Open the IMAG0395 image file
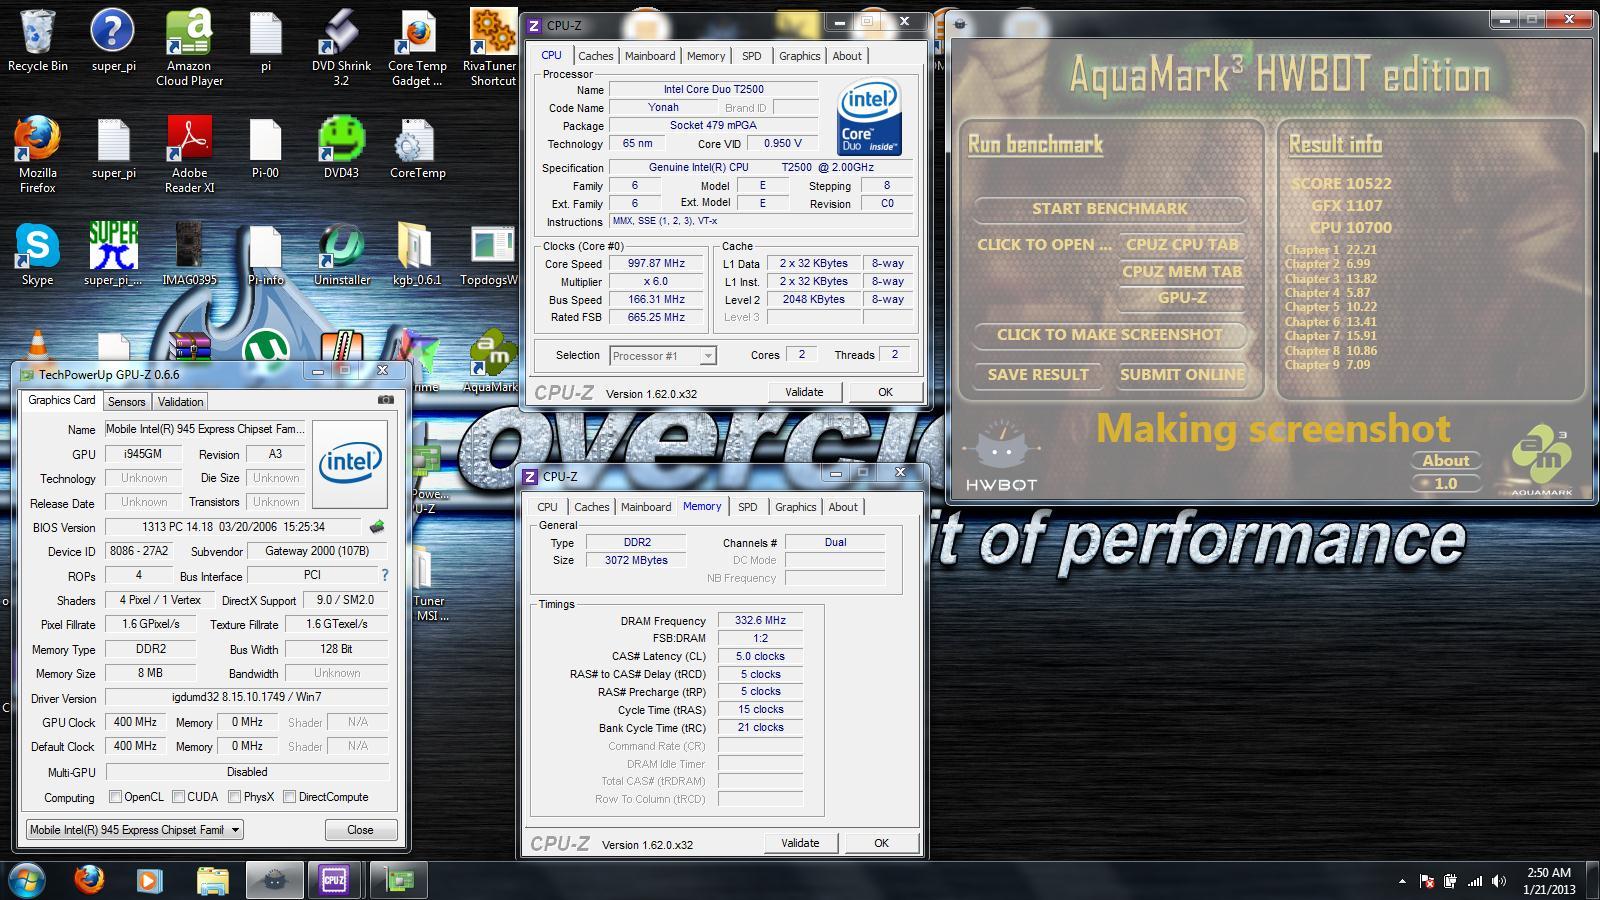Screen dimensions: 1600x900 tap(189, 254)
